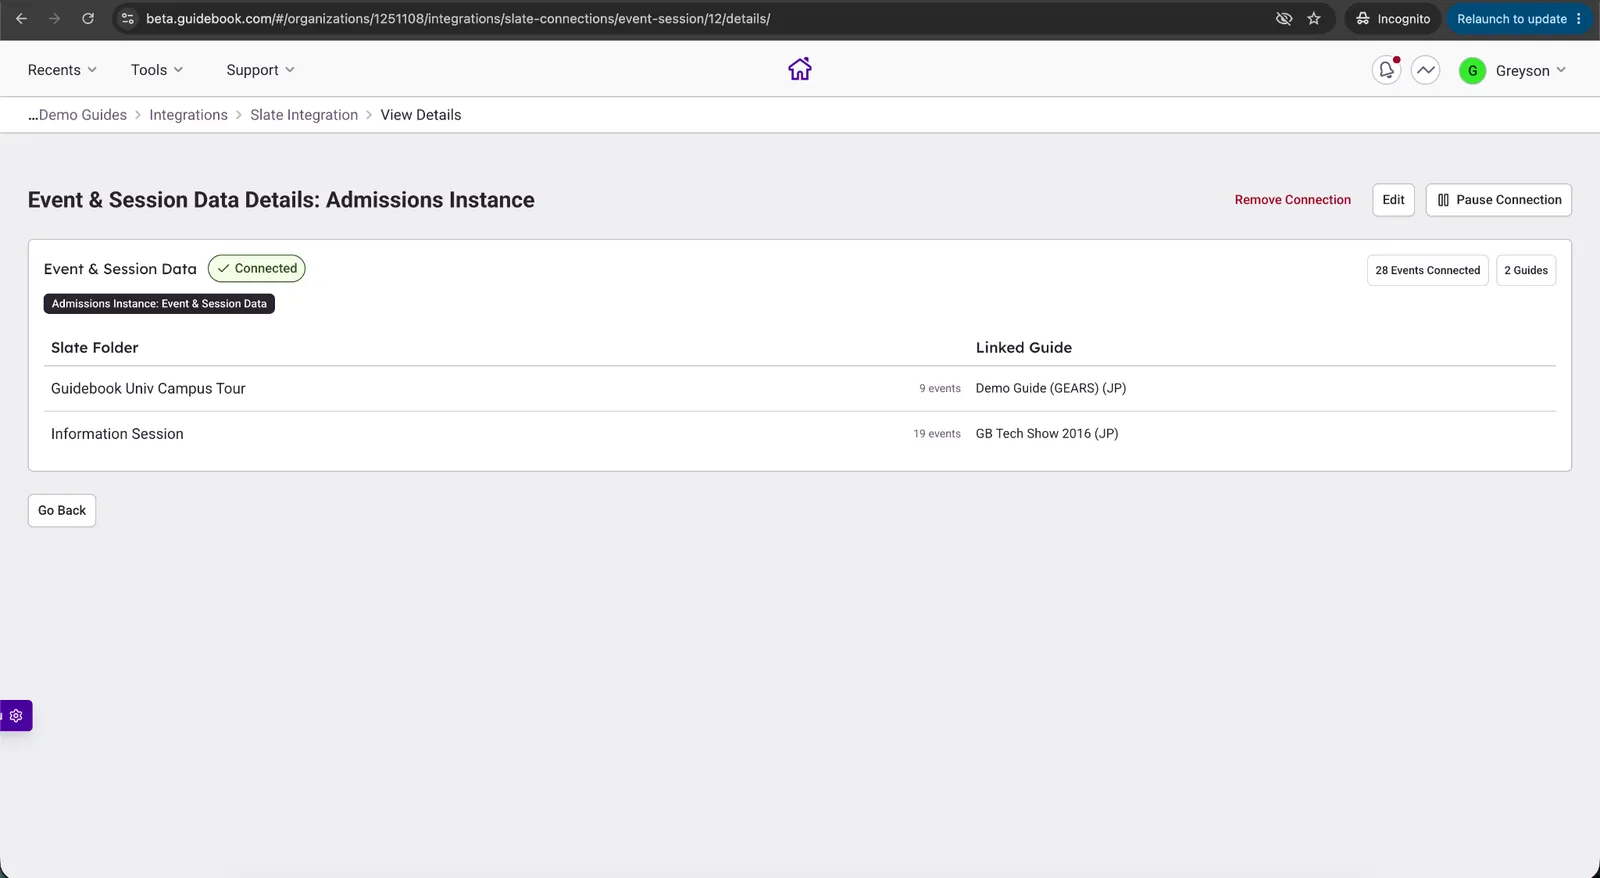Click the green G user avatar
This screenshot has height=878, width=1600.
click(x=1472, y=71)
